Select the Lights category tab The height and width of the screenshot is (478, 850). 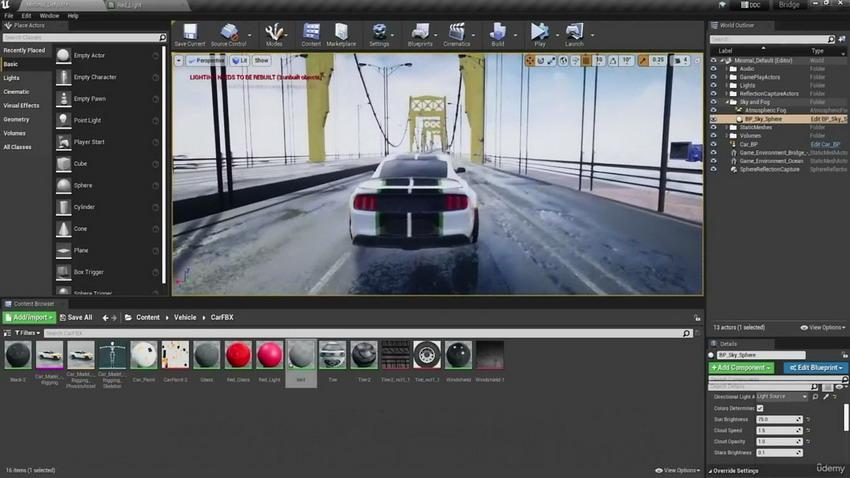pos(11,78)
